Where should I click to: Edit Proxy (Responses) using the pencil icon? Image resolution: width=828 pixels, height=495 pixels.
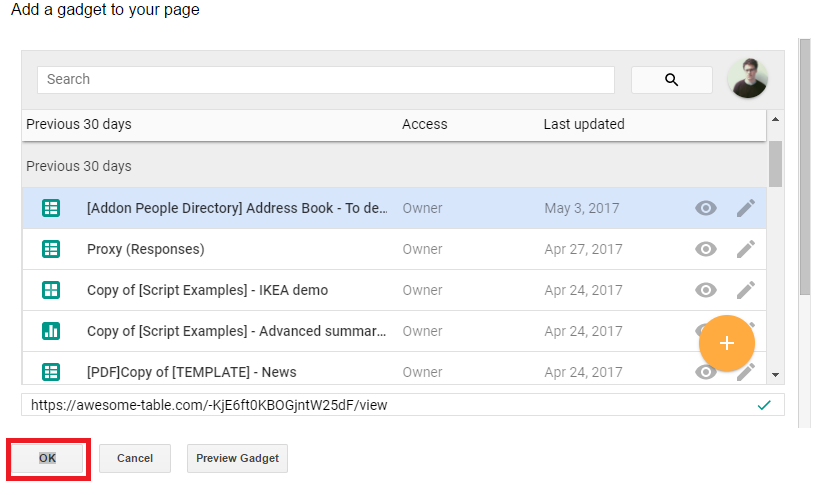pos(746,249)
